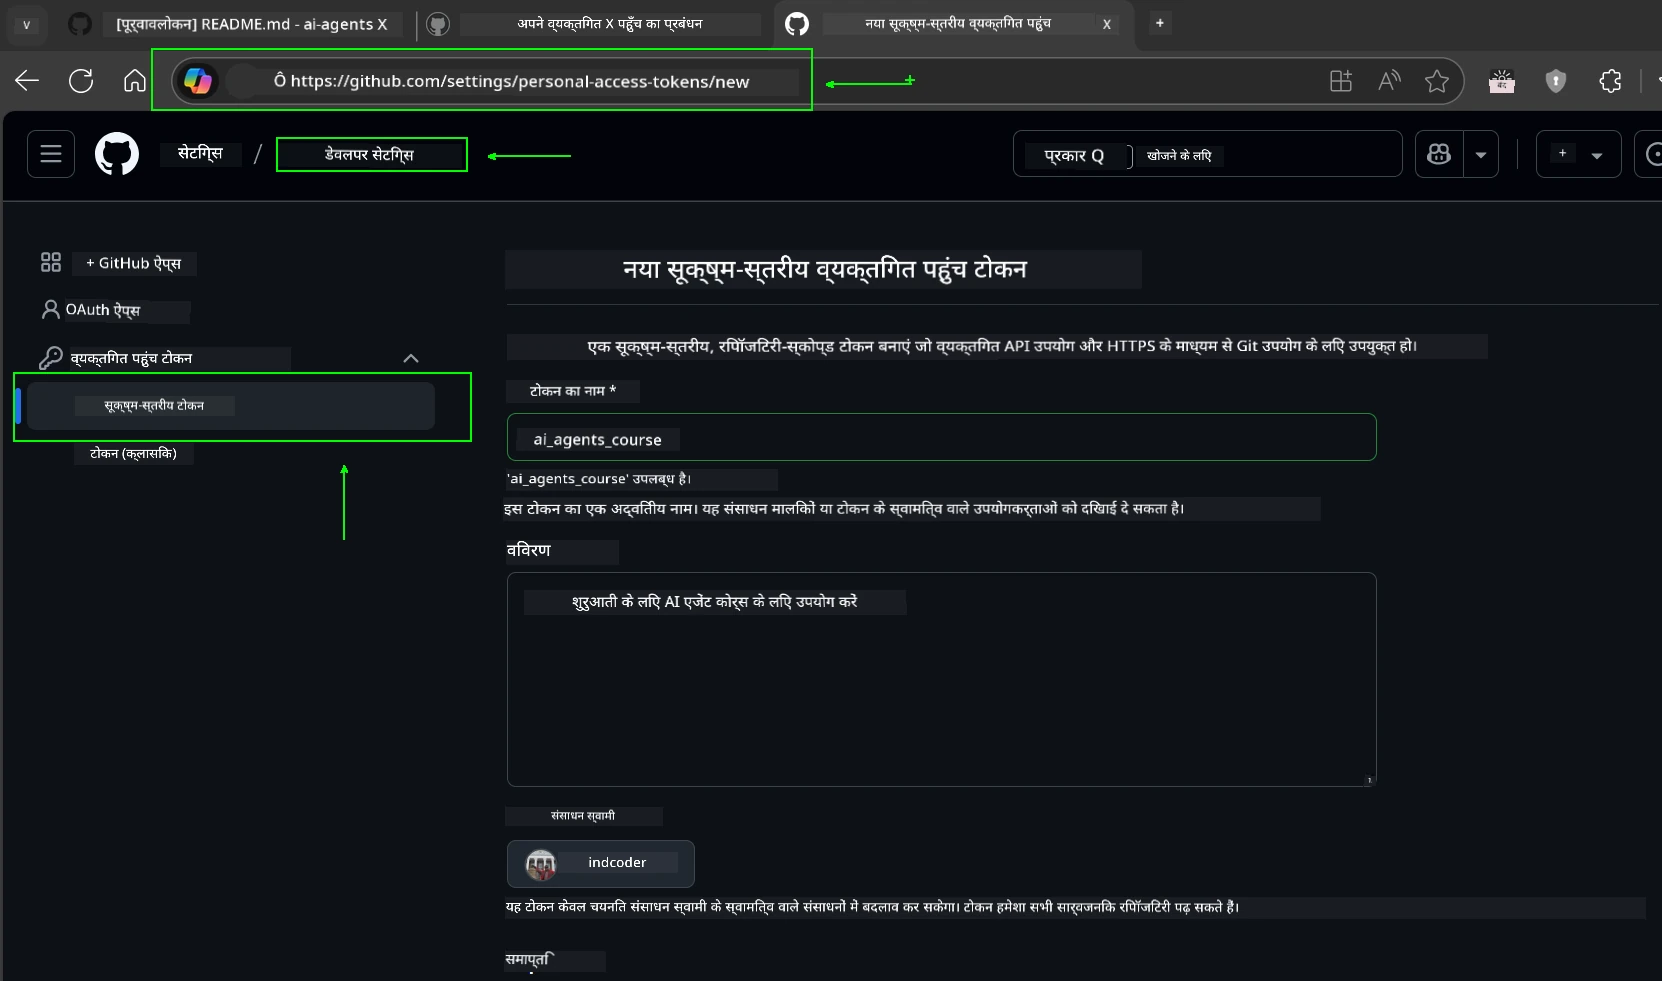Image resolution: width=1662 pixels, height=981 pixels.
Task: Click the टोकन का नाम input field
Action: click(x=941, y=438)
